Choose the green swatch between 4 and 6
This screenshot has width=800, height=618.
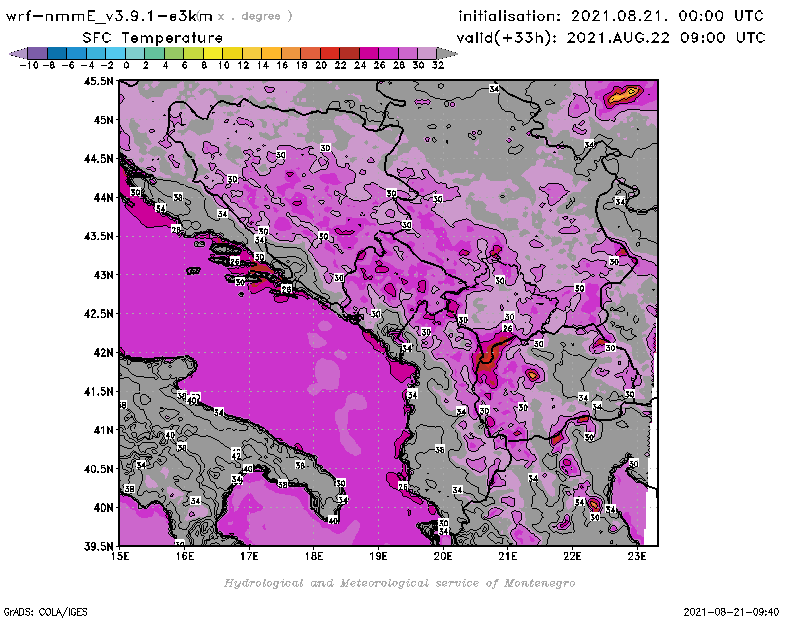[174, 52]
